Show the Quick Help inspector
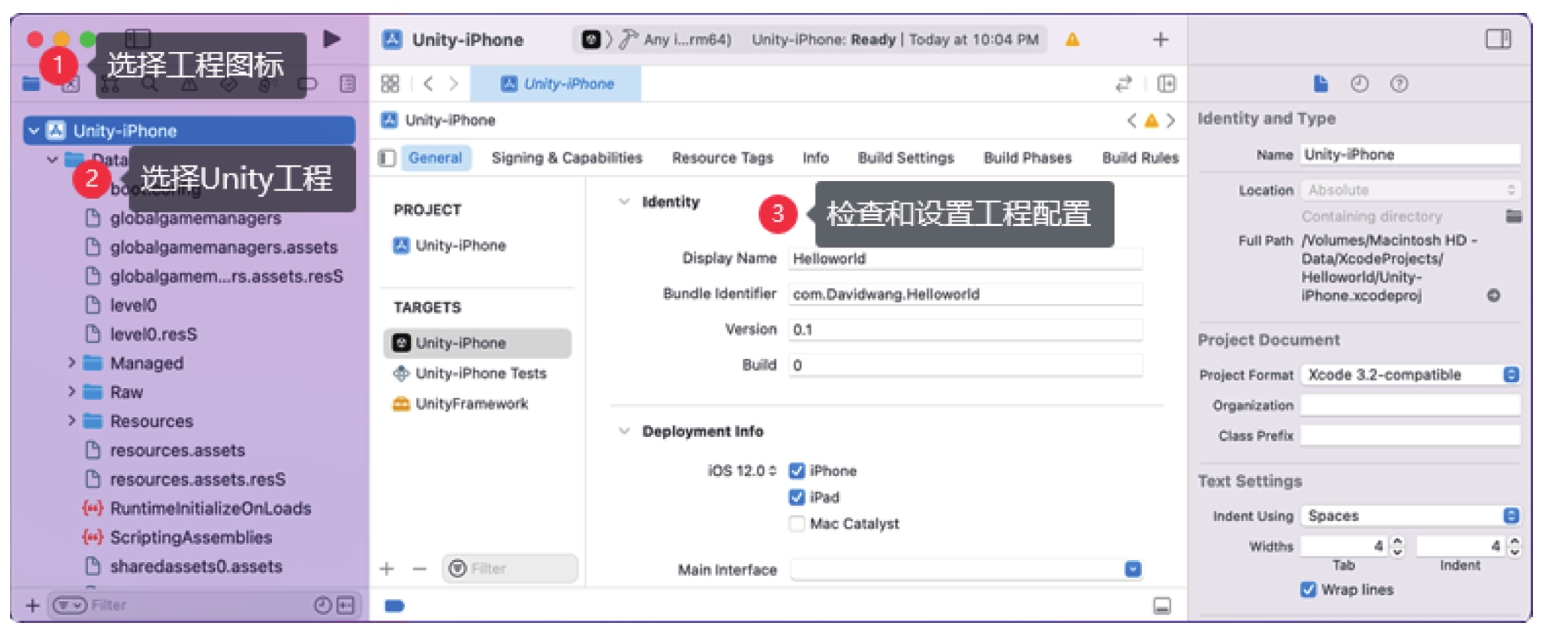 [x=1399, y=84]
